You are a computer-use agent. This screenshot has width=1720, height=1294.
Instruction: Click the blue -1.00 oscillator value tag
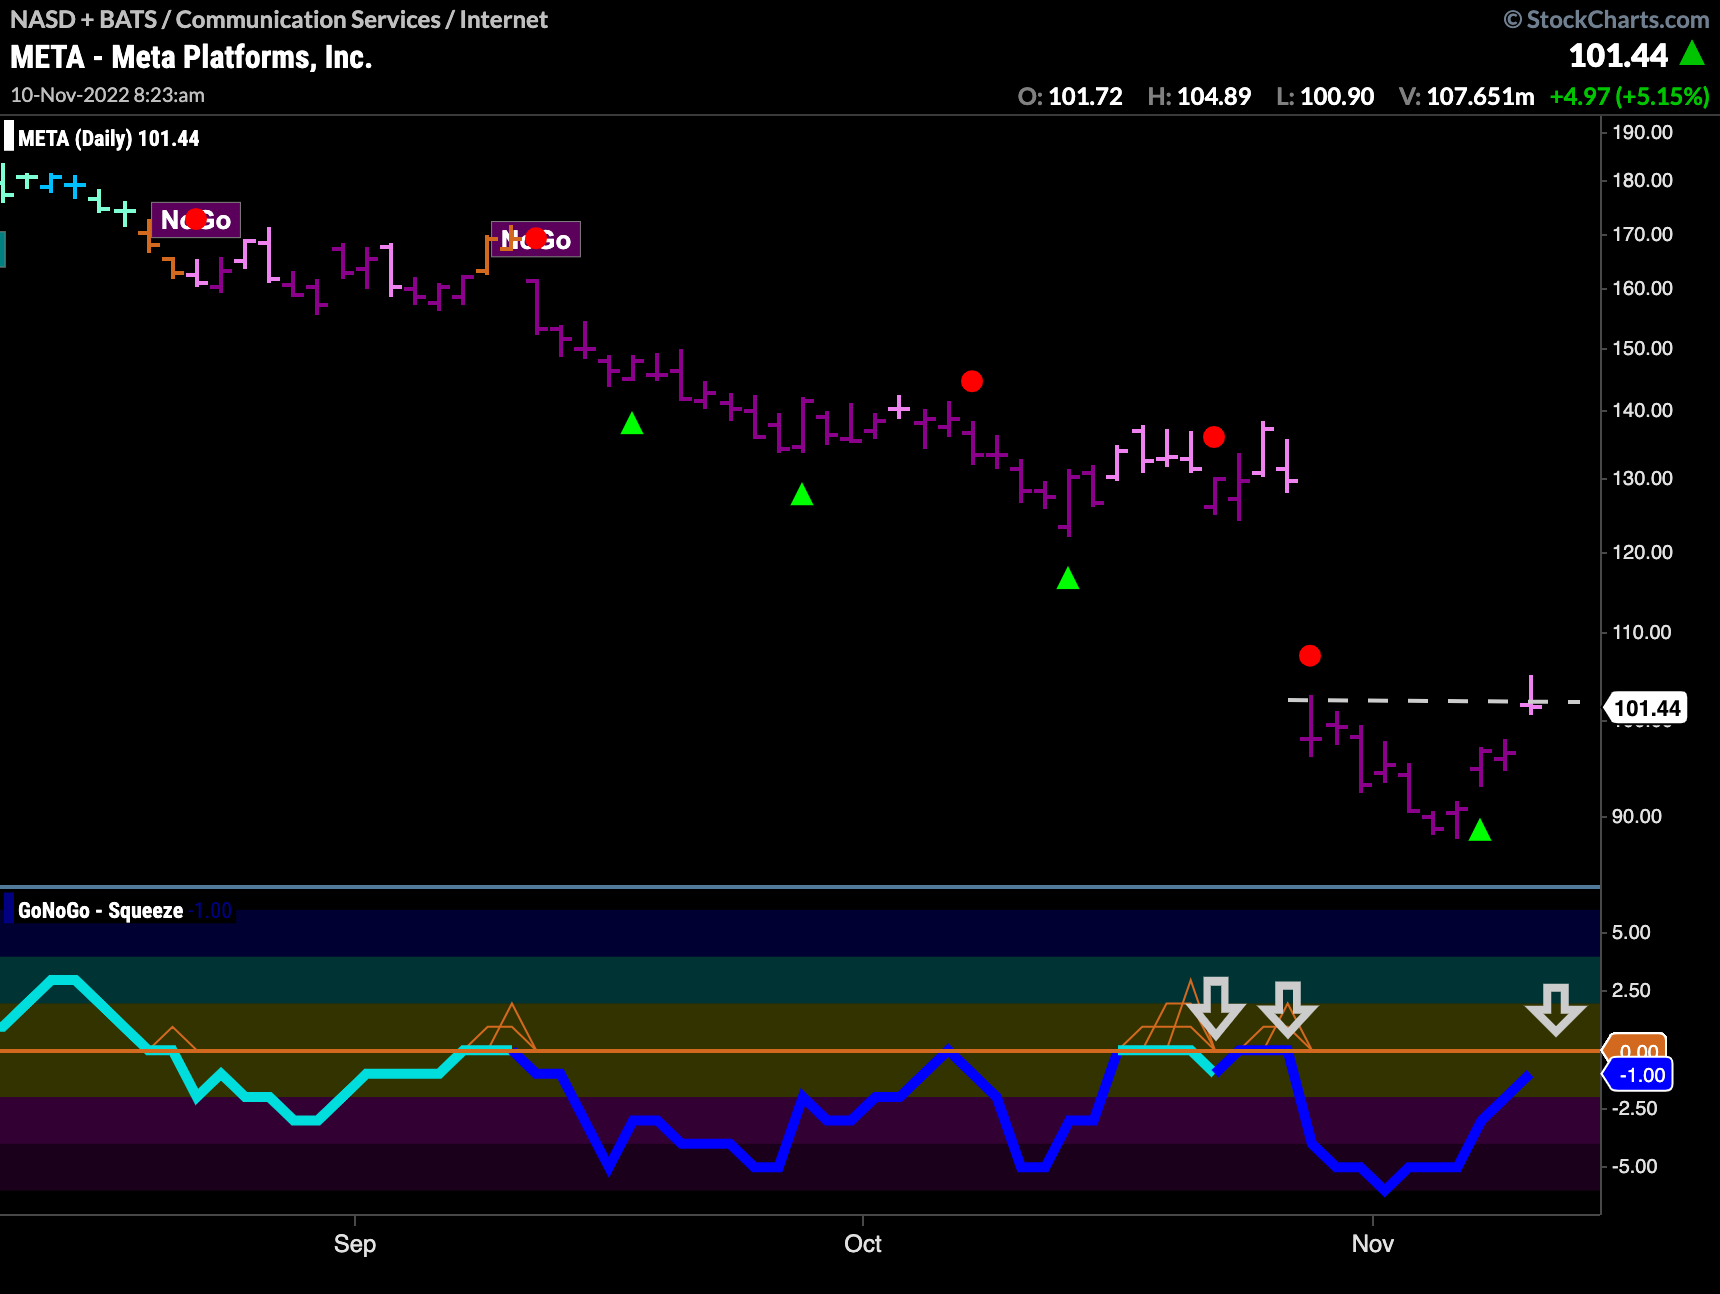point(1638,1075)
